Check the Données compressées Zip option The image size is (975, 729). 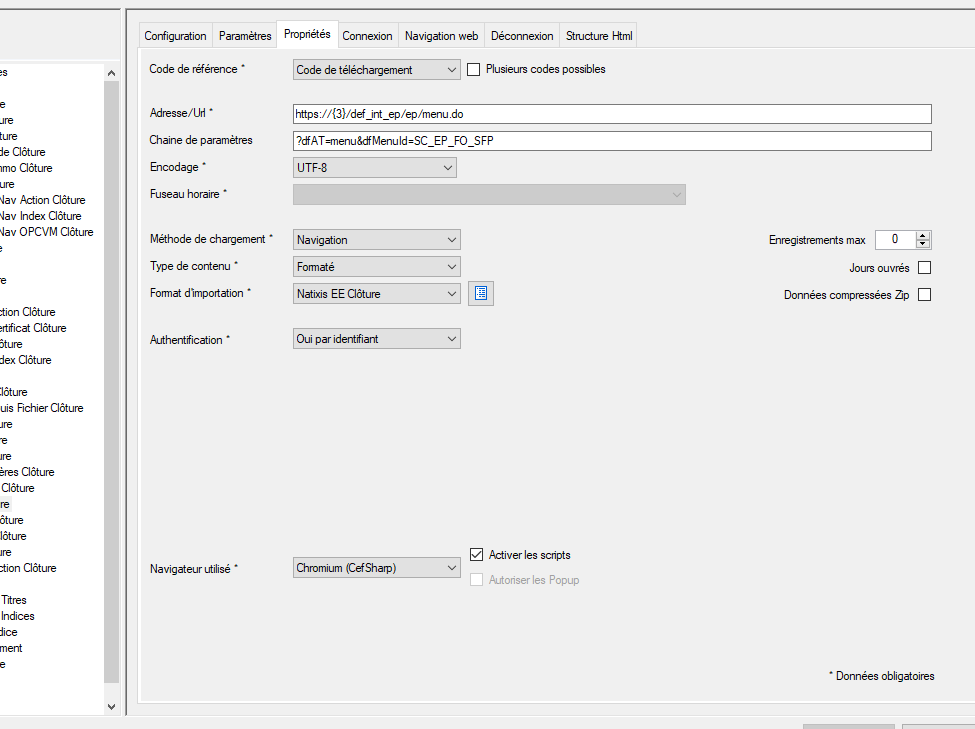click(x=924, y=295)
